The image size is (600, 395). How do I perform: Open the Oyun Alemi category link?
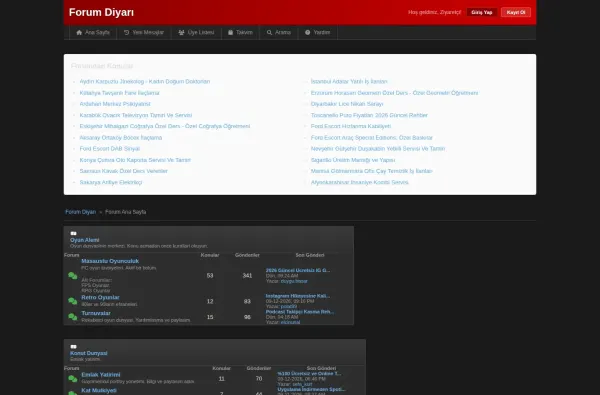(85, 240)
